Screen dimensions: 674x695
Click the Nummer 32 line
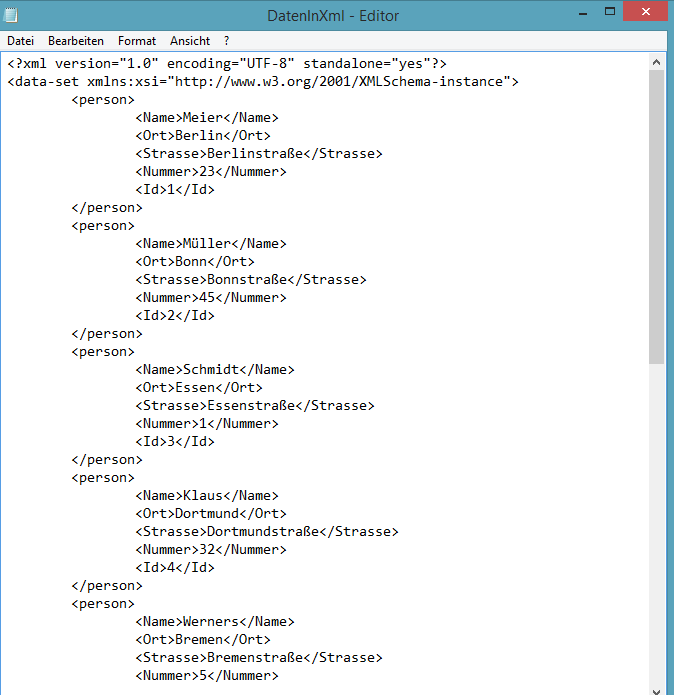pyautogui.click(x=211, y=550)
